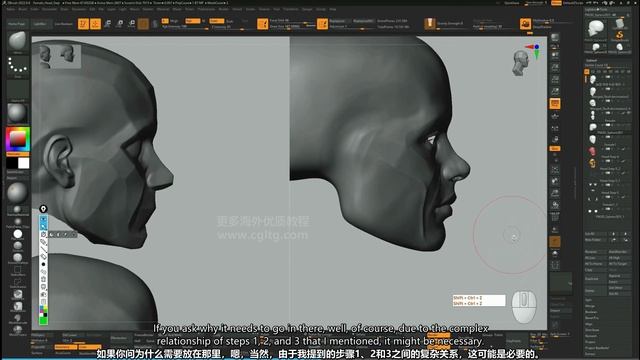Toggle Xyz rotation mode

[x=555, y=149]
